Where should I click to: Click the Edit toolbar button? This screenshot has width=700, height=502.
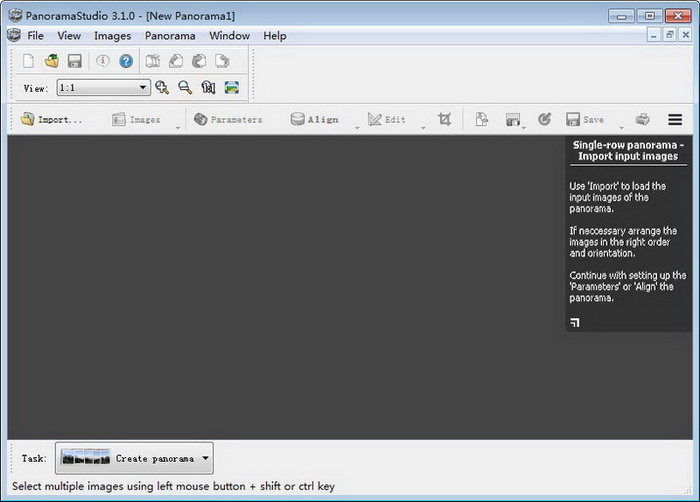(x=387, y=119)
